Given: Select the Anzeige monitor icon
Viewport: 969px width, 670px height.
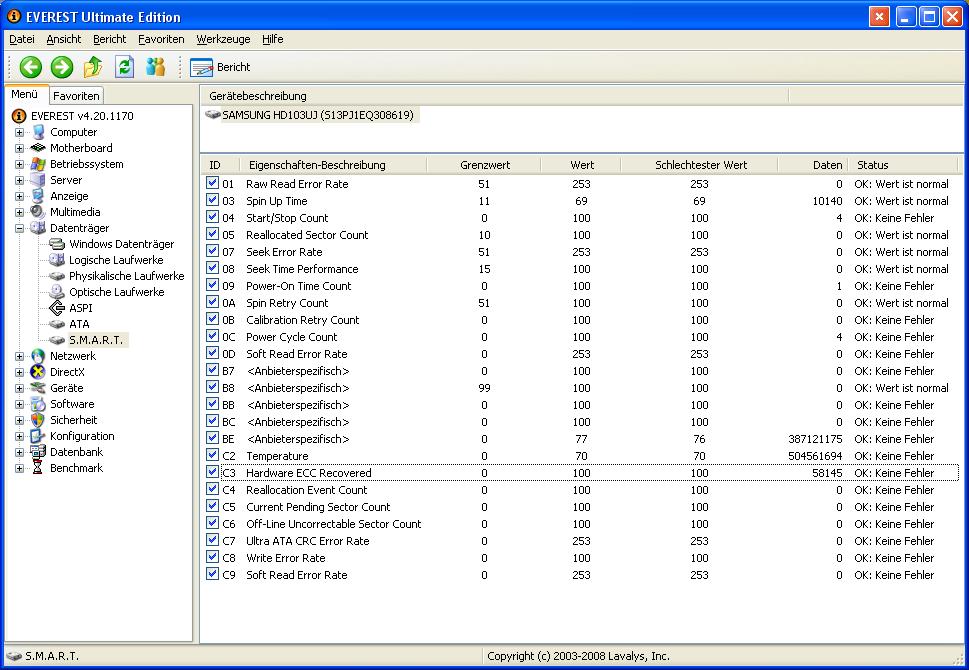Looking at the screenshot, I should tap(38, 196).
